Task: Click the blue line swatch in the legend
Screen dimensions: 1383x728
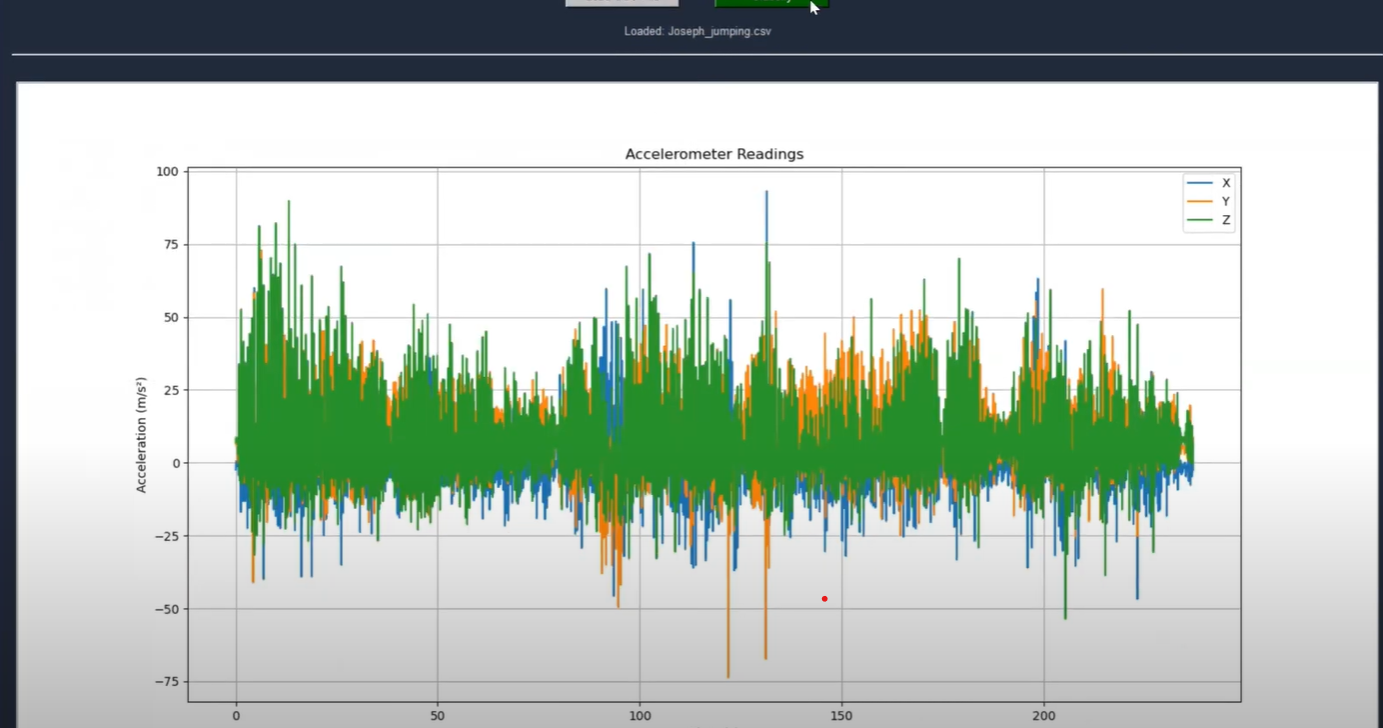Action: 1199,183
